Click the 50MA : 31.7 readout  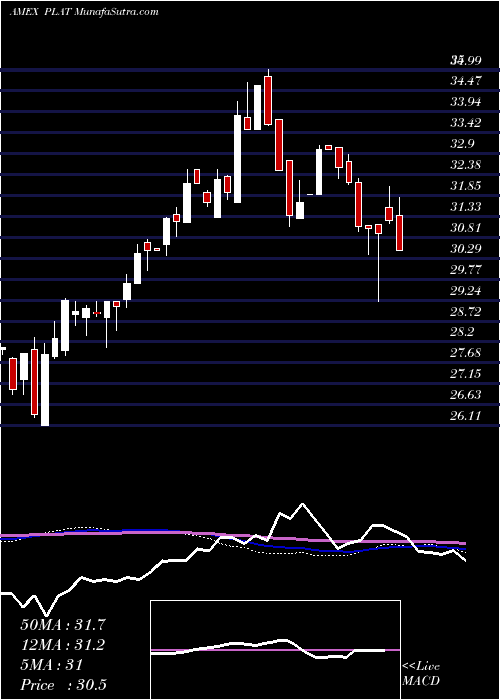[63, 625]
